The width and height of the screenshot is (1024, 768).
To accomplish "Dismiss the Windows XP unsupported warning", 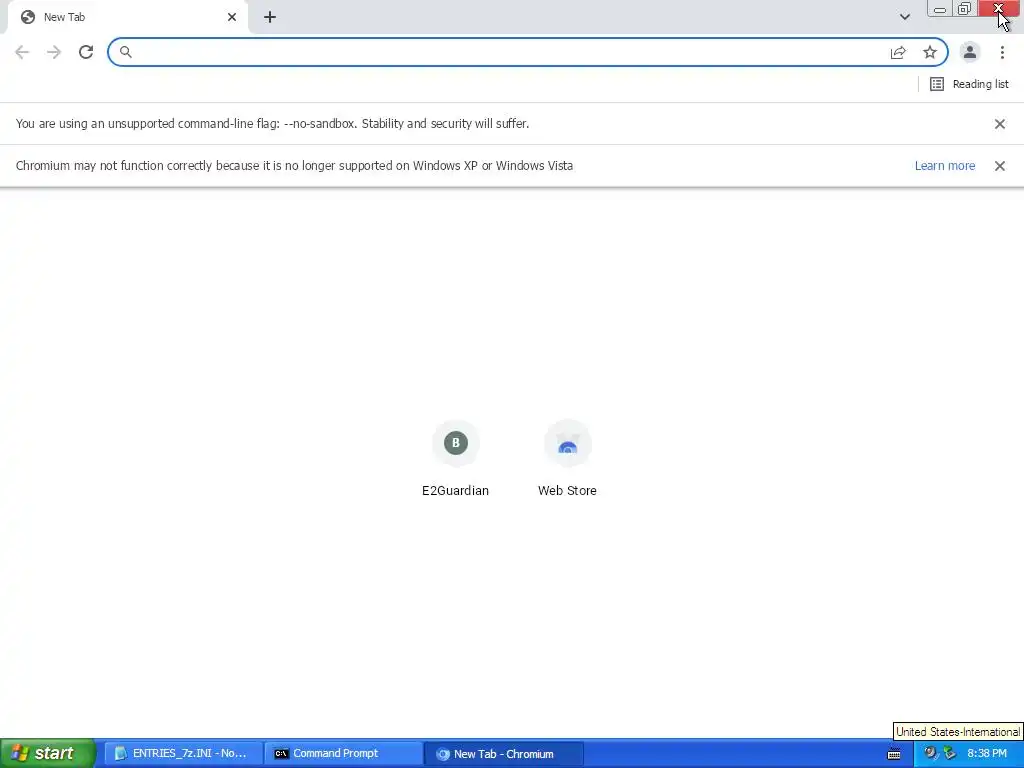I will tap(999, 166).
